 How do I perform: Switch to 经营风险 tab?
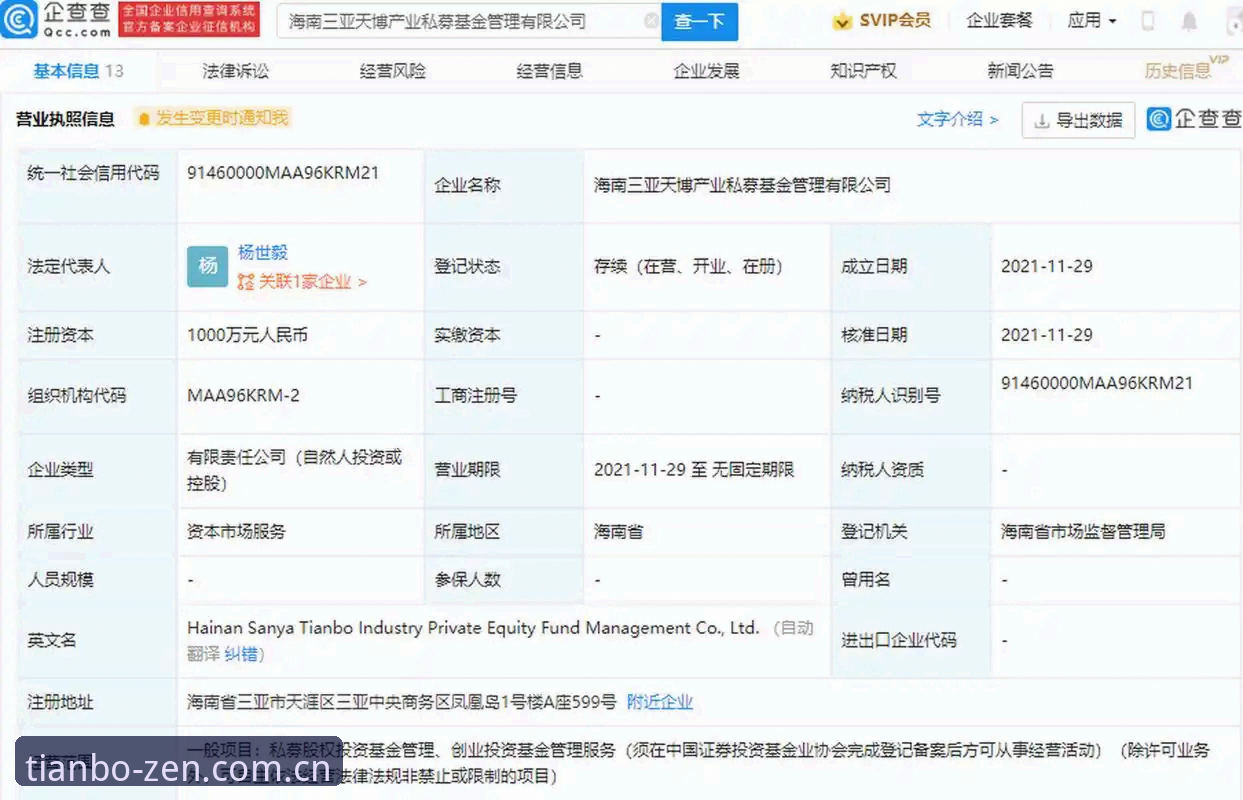tap(393, 70)
